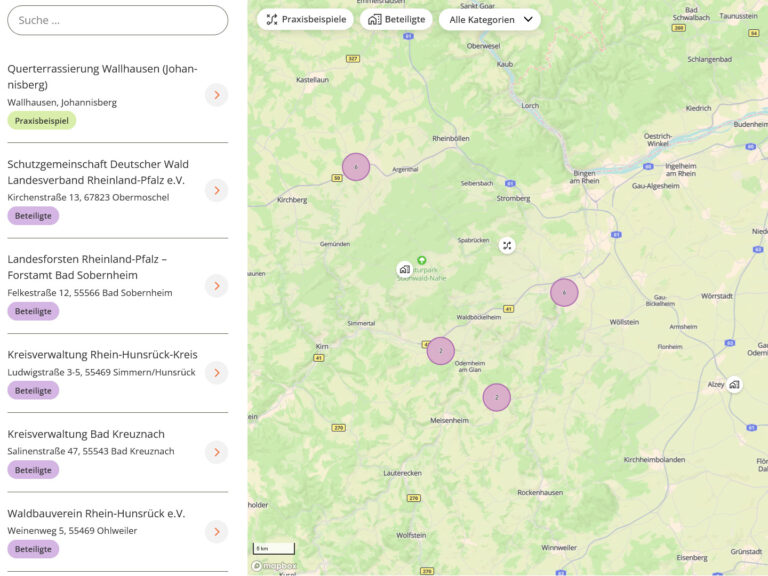Click the Alle Kategorien chevron arrow

pyautogui.click(x=528, y=20)
